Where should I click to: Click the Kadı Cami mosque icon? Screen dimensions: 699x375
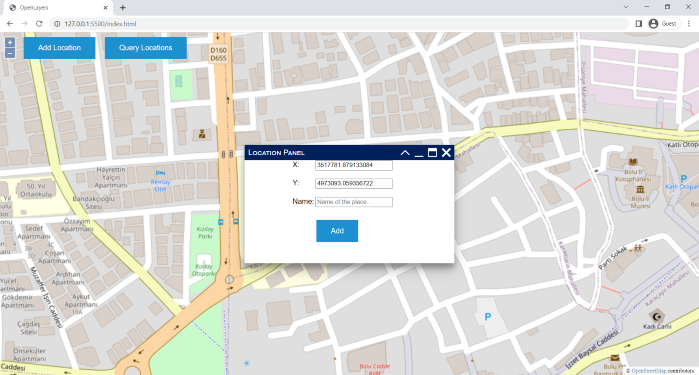[x=657, y=317]
